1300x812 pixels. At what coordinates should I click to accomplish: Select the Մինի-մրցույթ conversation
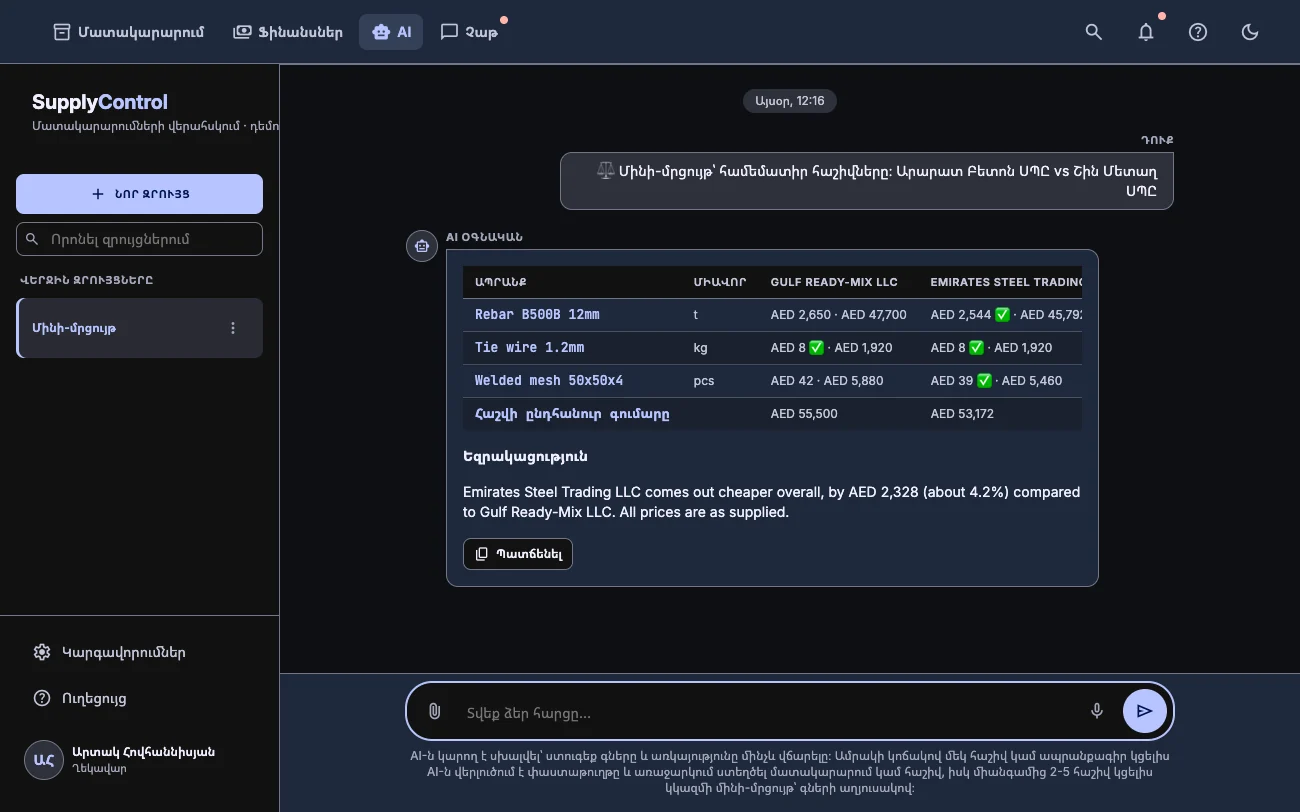[139, 328]
